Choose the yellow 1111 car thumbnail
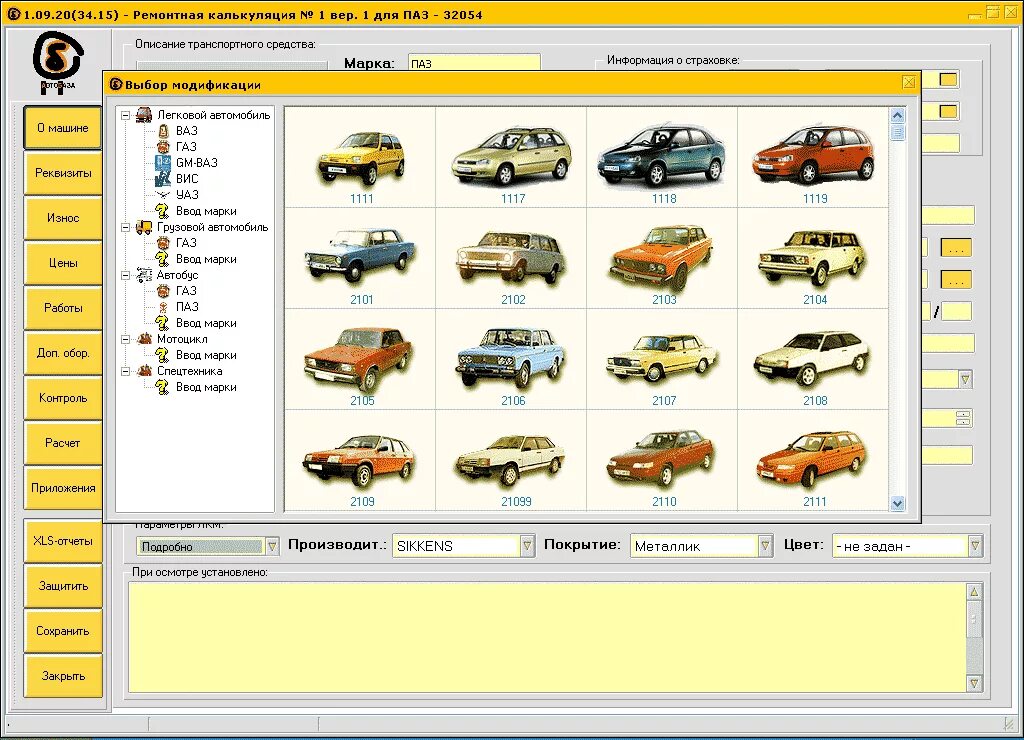The image size is (1024, 740). click(361, 158)
